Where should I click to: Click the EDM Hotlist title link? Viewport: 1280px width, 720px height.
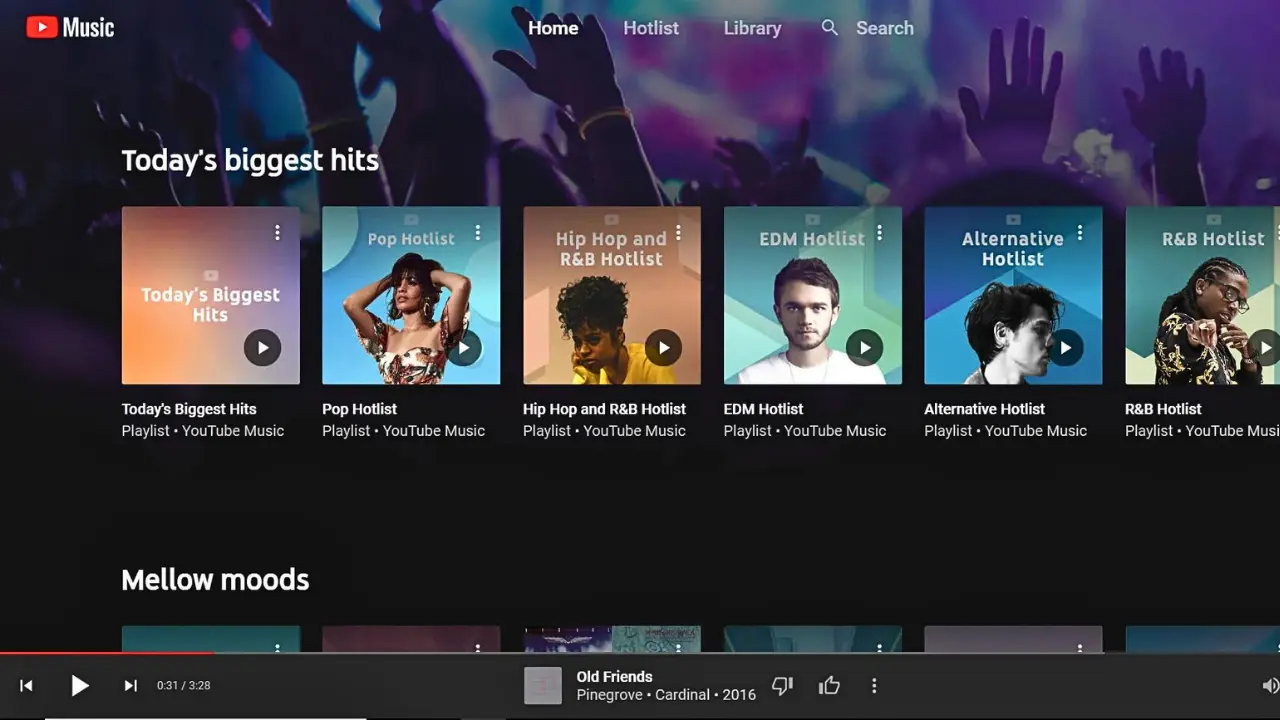(x=763, y=409)
